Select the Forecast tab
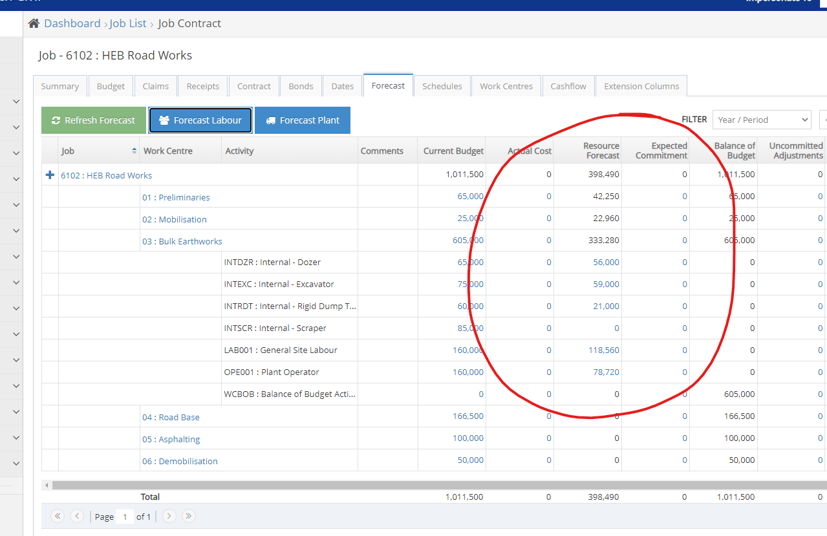 pos(388,85)
